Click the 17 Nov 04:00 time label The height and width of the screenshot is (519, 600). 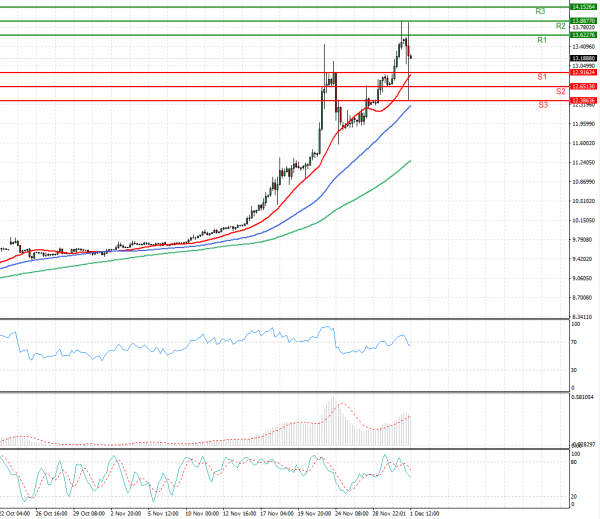click(x=277, y=514)
